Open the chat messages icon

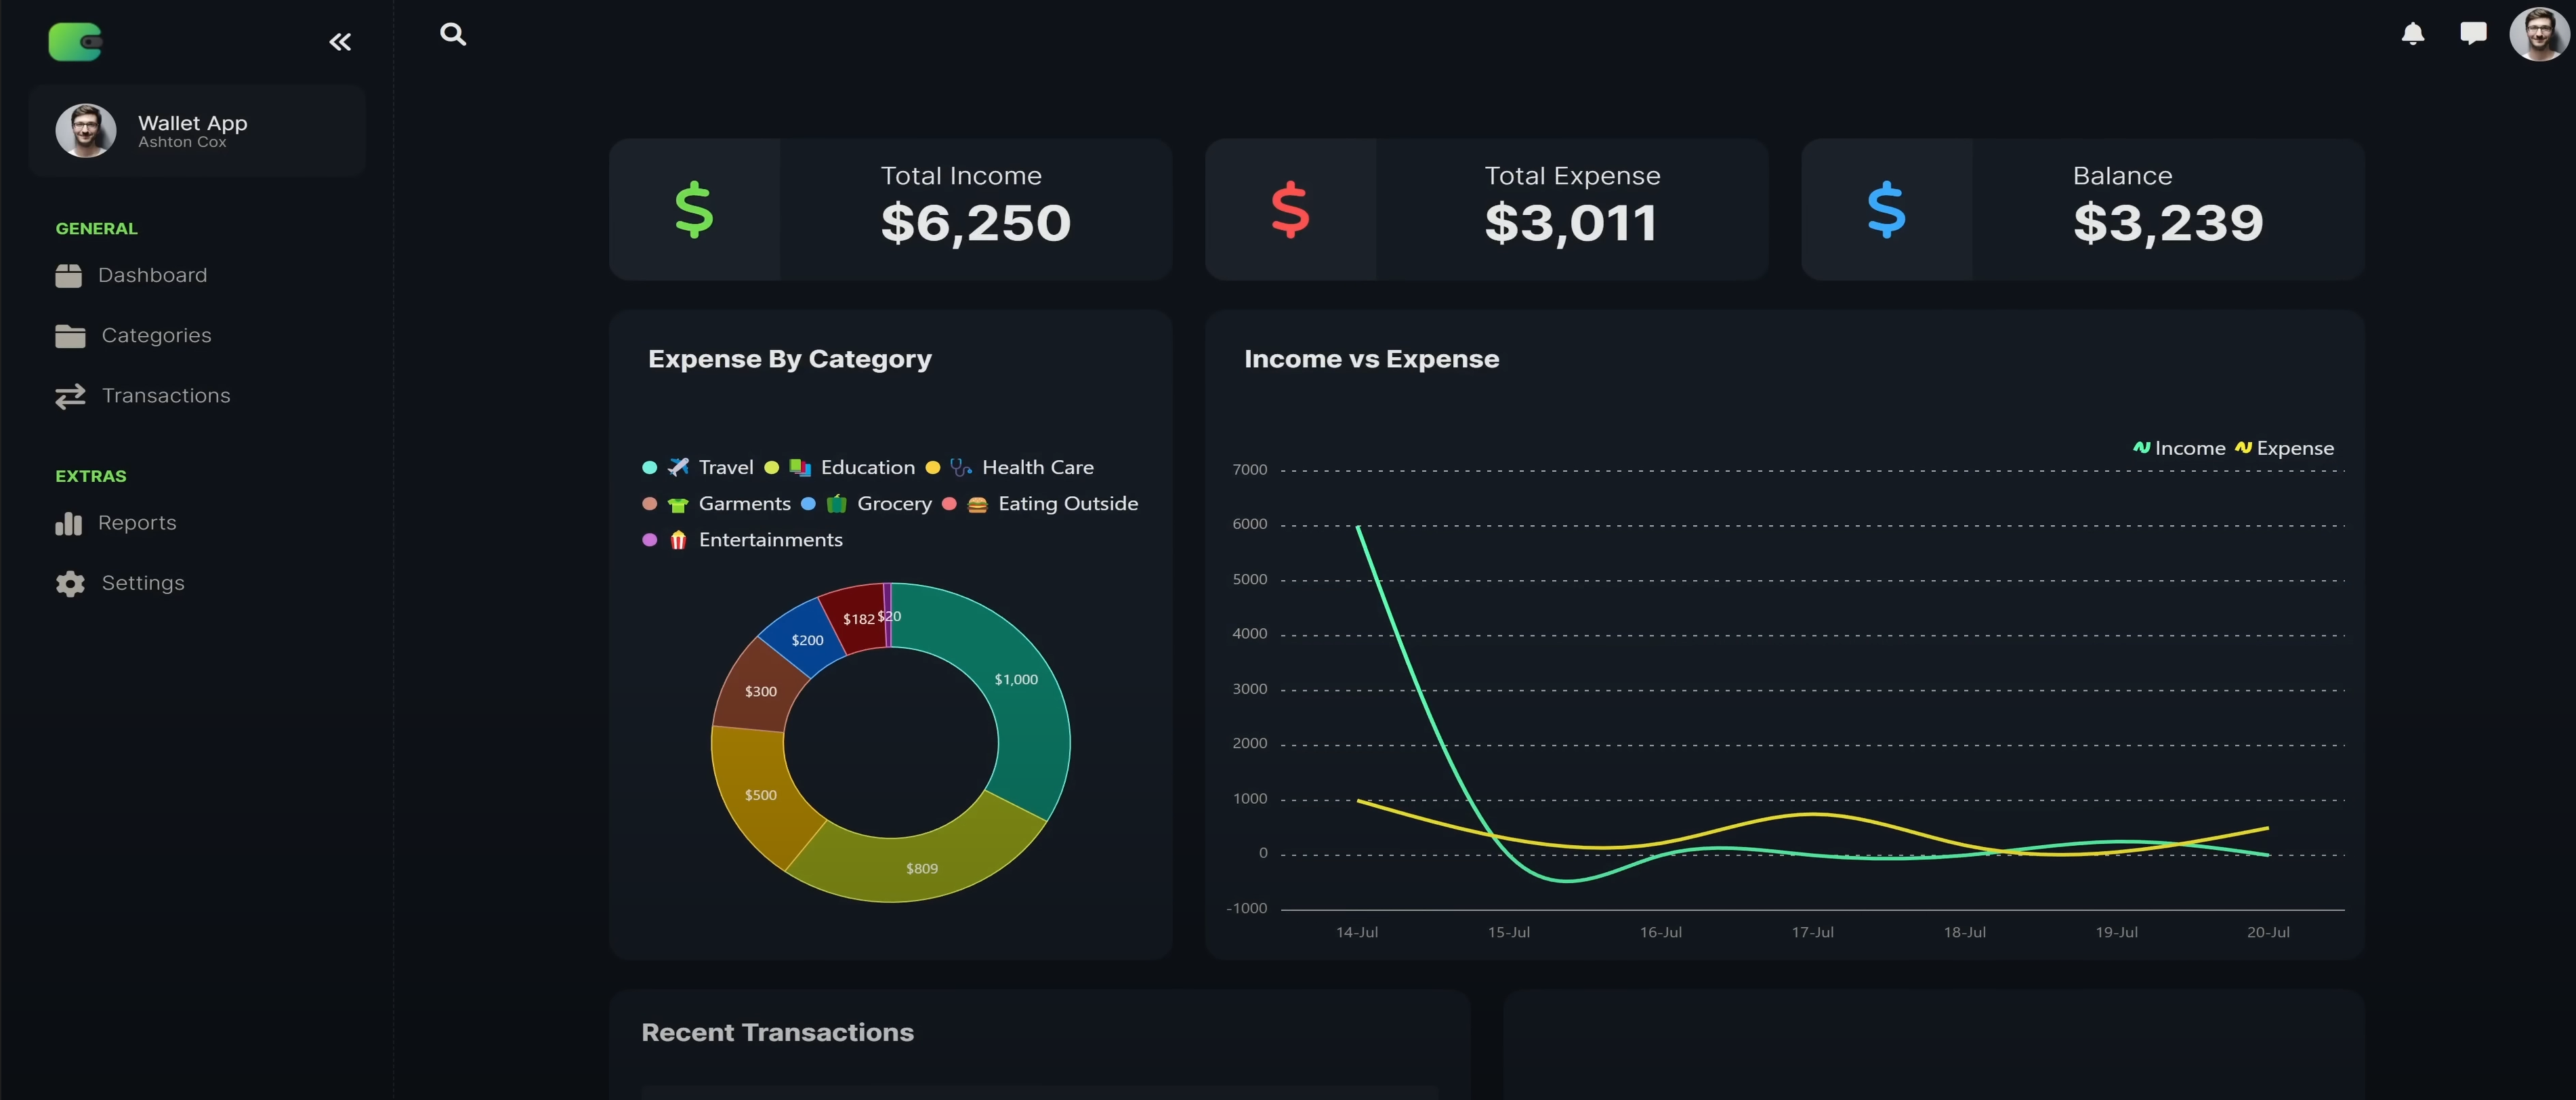pos(2472,34)
